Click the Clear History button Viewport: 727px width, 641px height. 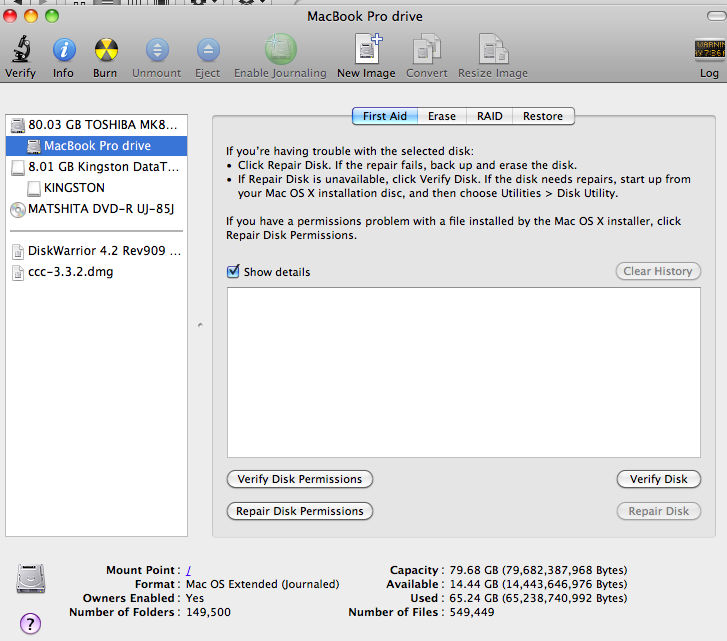pyautogui.click(x=658, y=271)
